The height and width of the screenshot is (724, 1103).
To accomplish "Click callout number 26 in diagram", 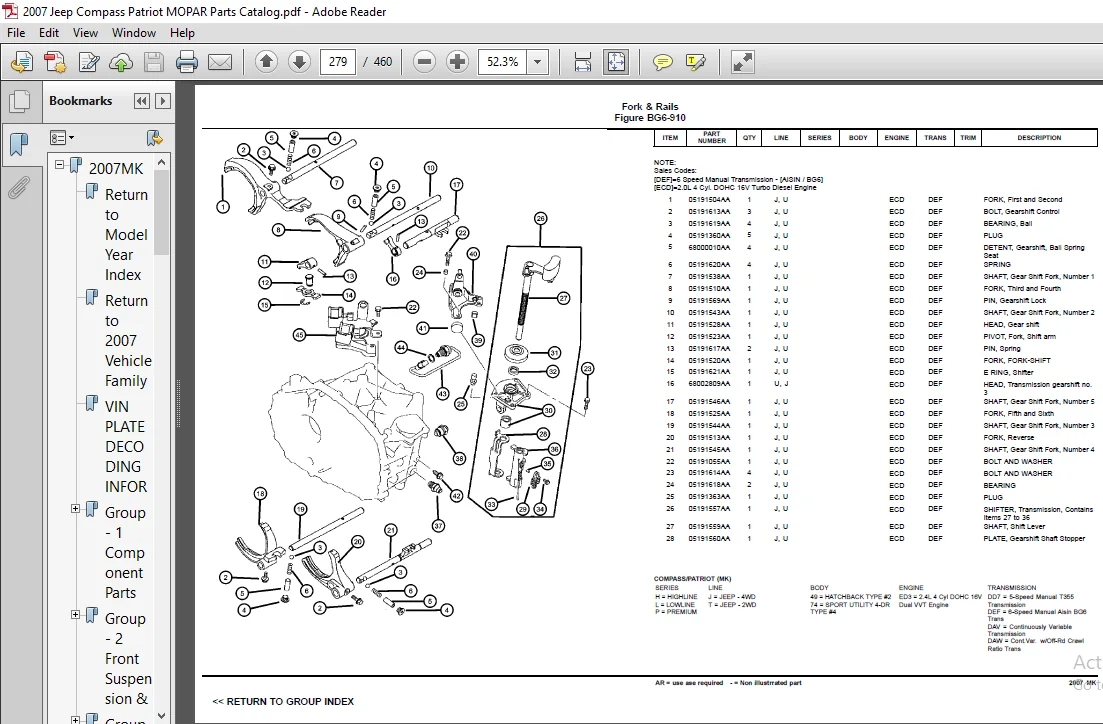I will pyautogui.click(x=540, y=218).
